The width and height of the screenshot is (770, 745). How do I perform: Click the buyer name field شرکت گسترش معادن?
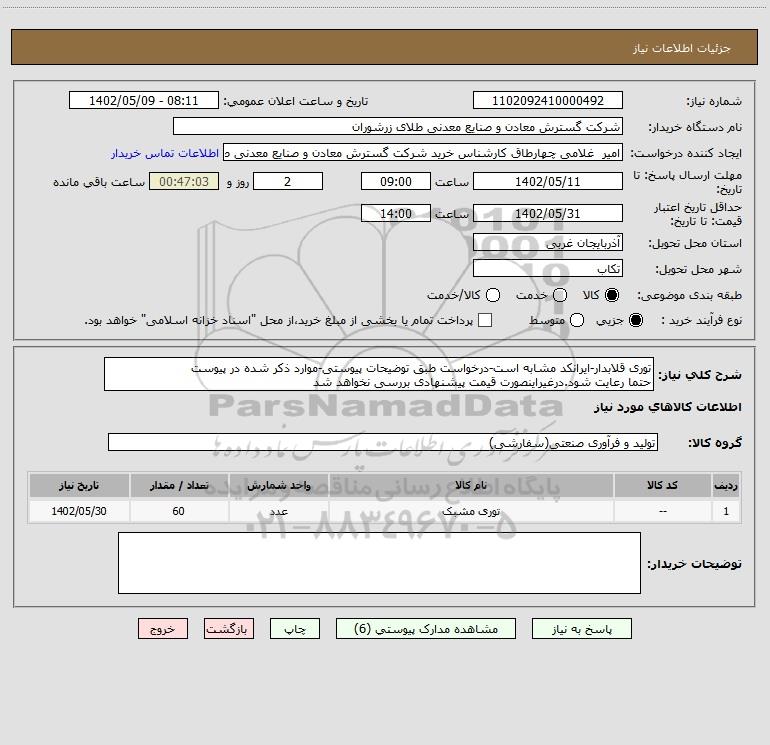point(398,127)
